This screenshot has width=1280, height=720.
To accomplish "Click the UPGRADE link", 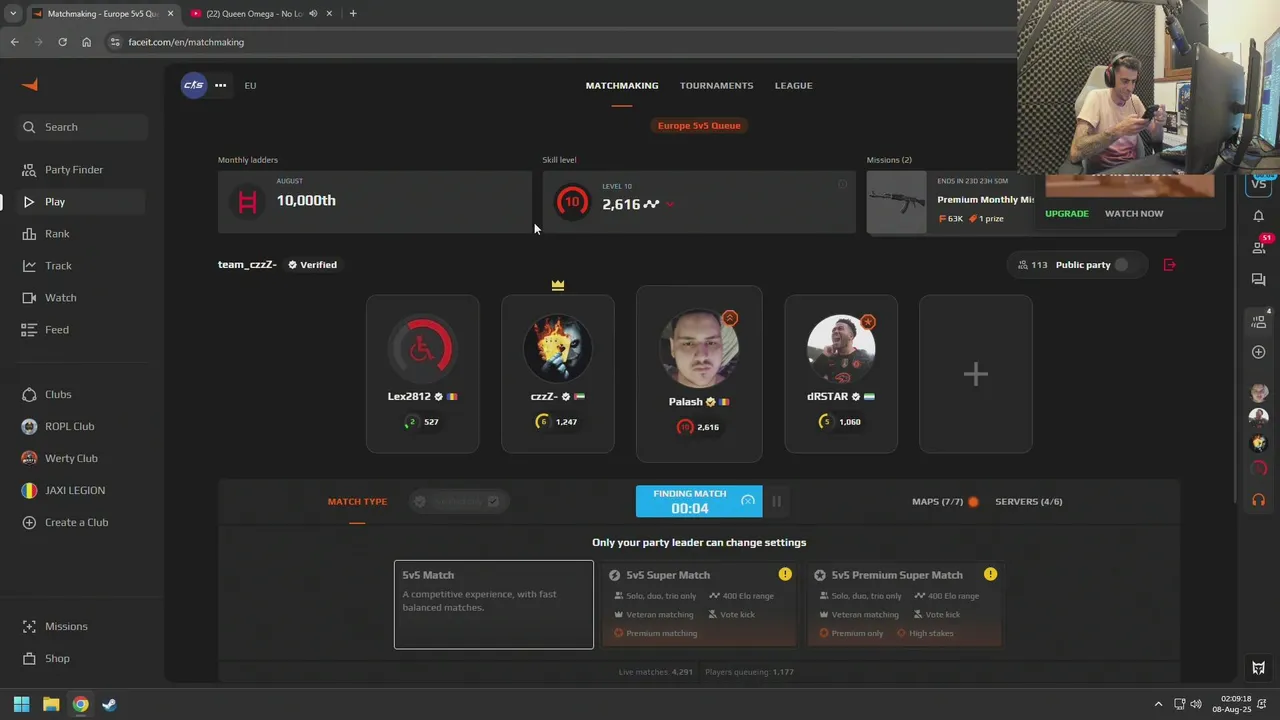I will pos(1067,214).
